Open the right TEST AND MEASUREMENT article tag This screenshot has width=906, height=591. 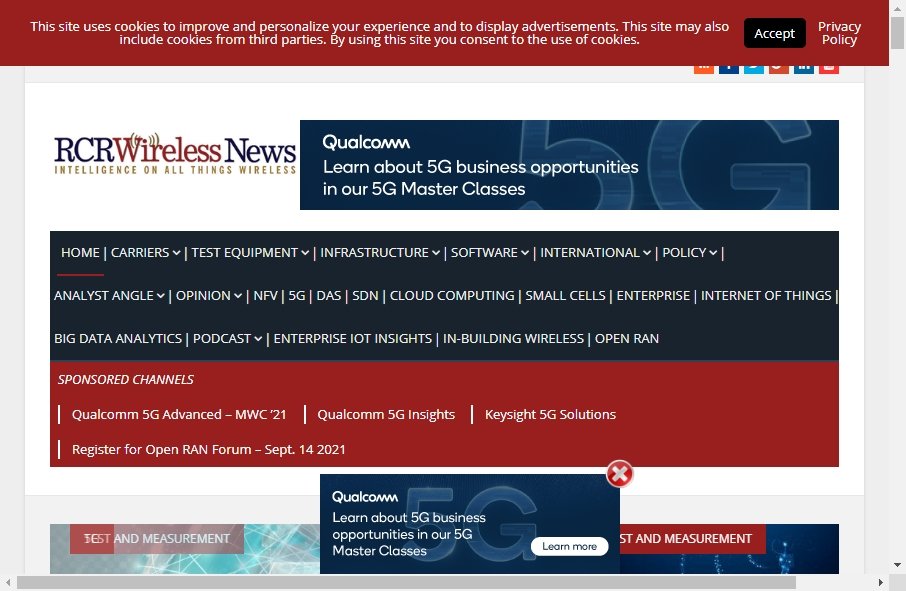pos(693,538)
